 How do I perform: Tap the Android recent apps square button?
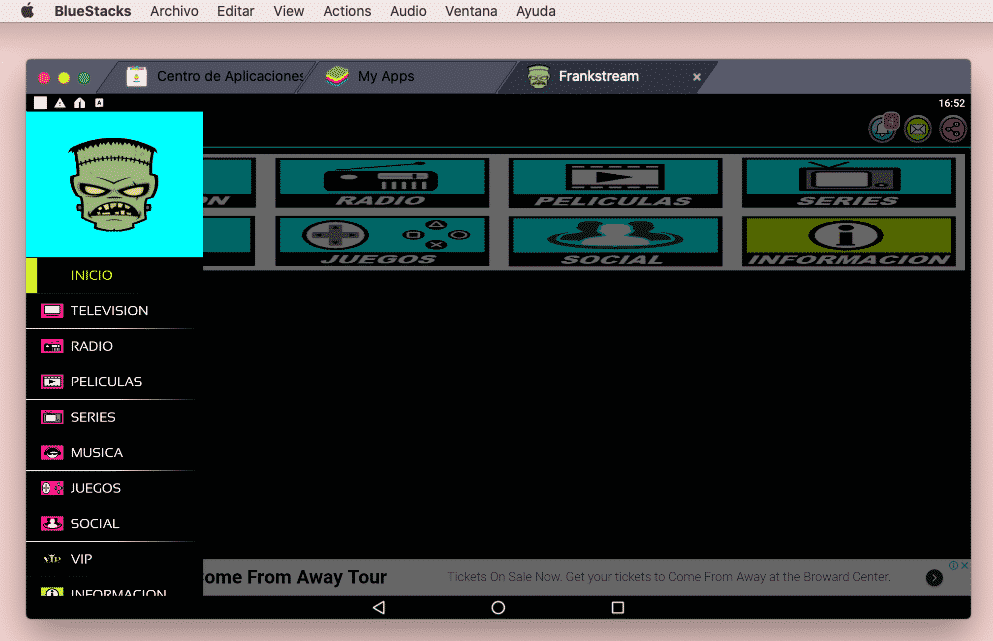pyautogui.click(x=618, y=607)
